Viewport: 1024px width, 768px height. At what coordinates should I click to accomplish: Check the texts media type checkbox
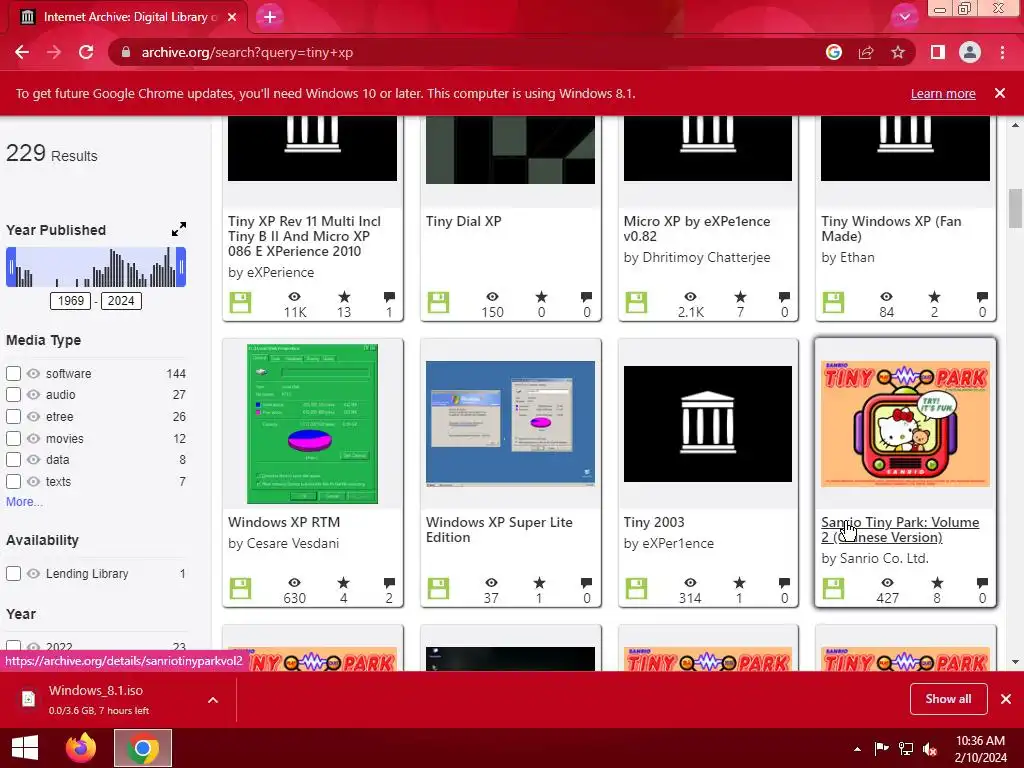click(x=13, y=481)
